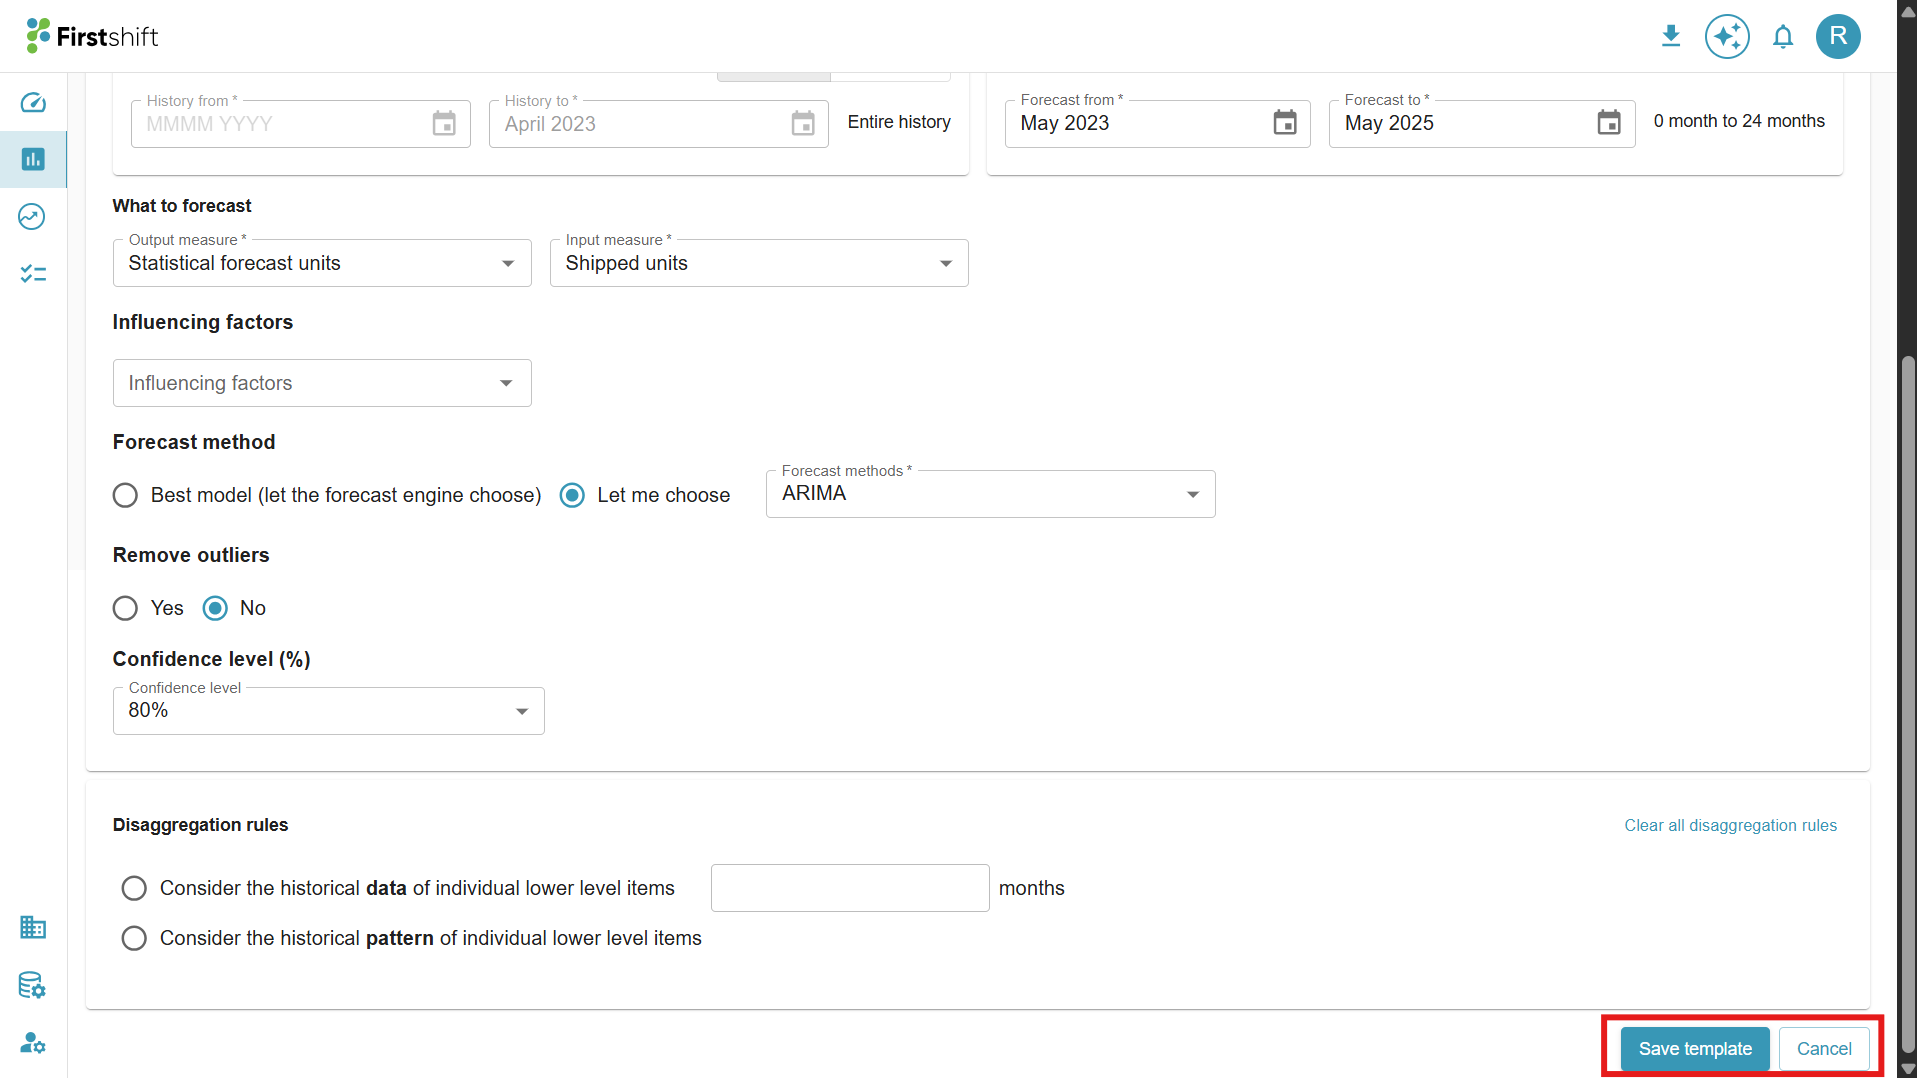This screenshot has width=1917, height=1078.
Task: Click the vertical page scrollbar thumb
Action: point(1908,705)
